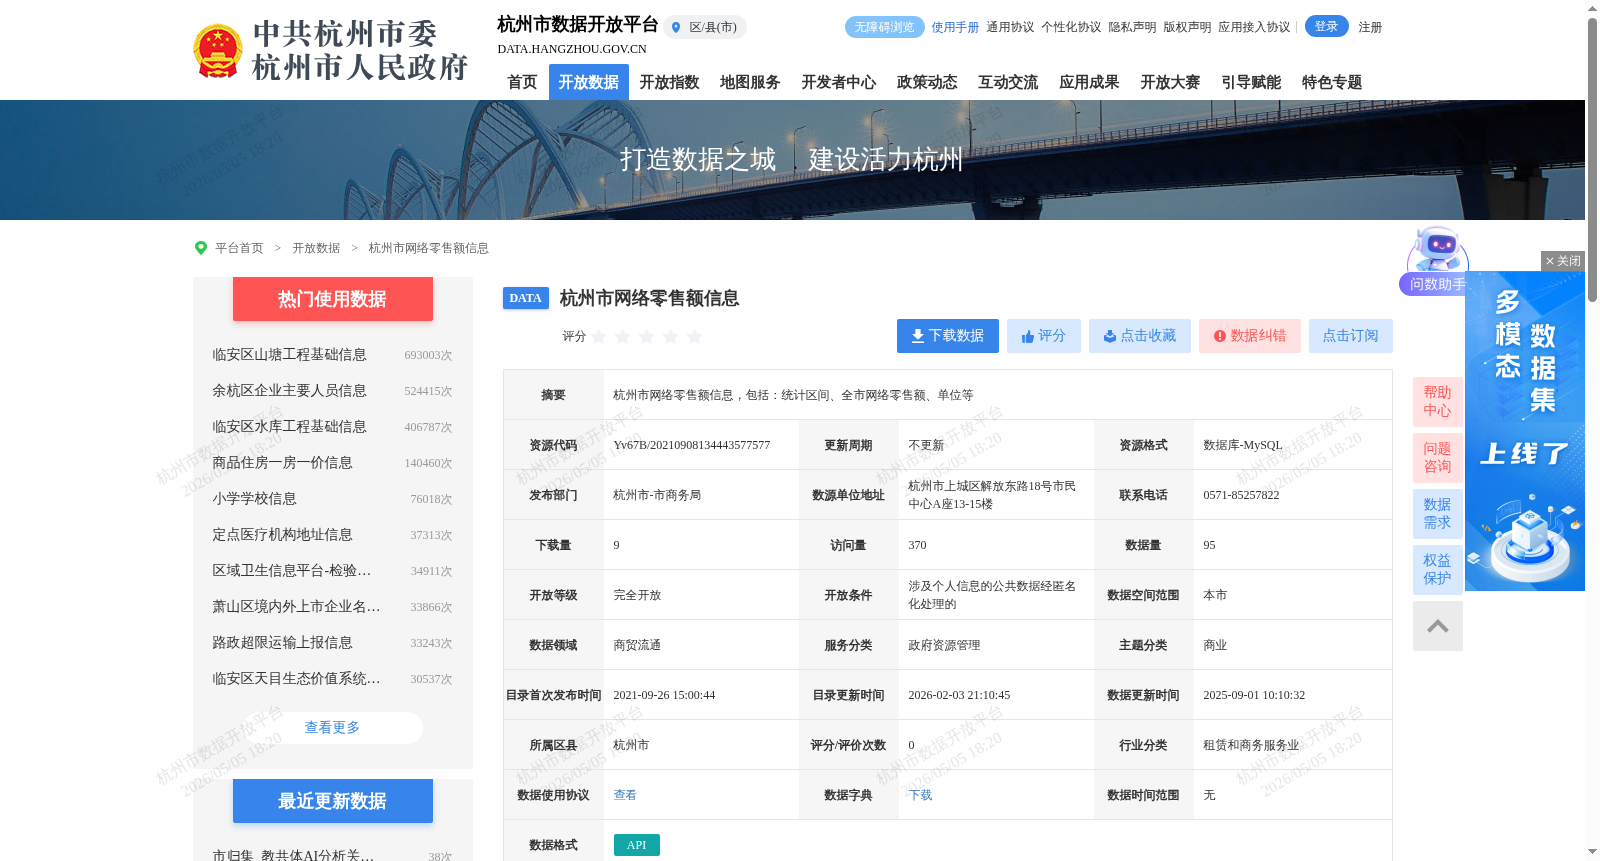
Task: Open the 开放大赛 navigation item
Action: [1170, 82]
